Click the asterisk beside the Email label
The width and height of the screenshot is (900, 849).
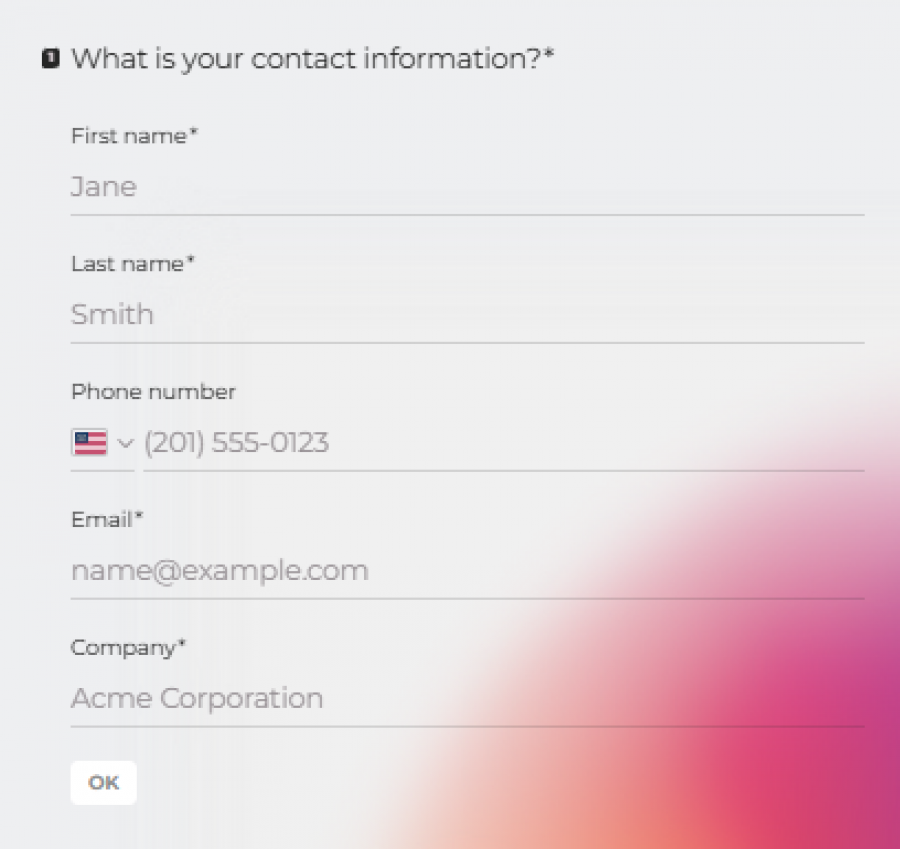click(139, 517)
